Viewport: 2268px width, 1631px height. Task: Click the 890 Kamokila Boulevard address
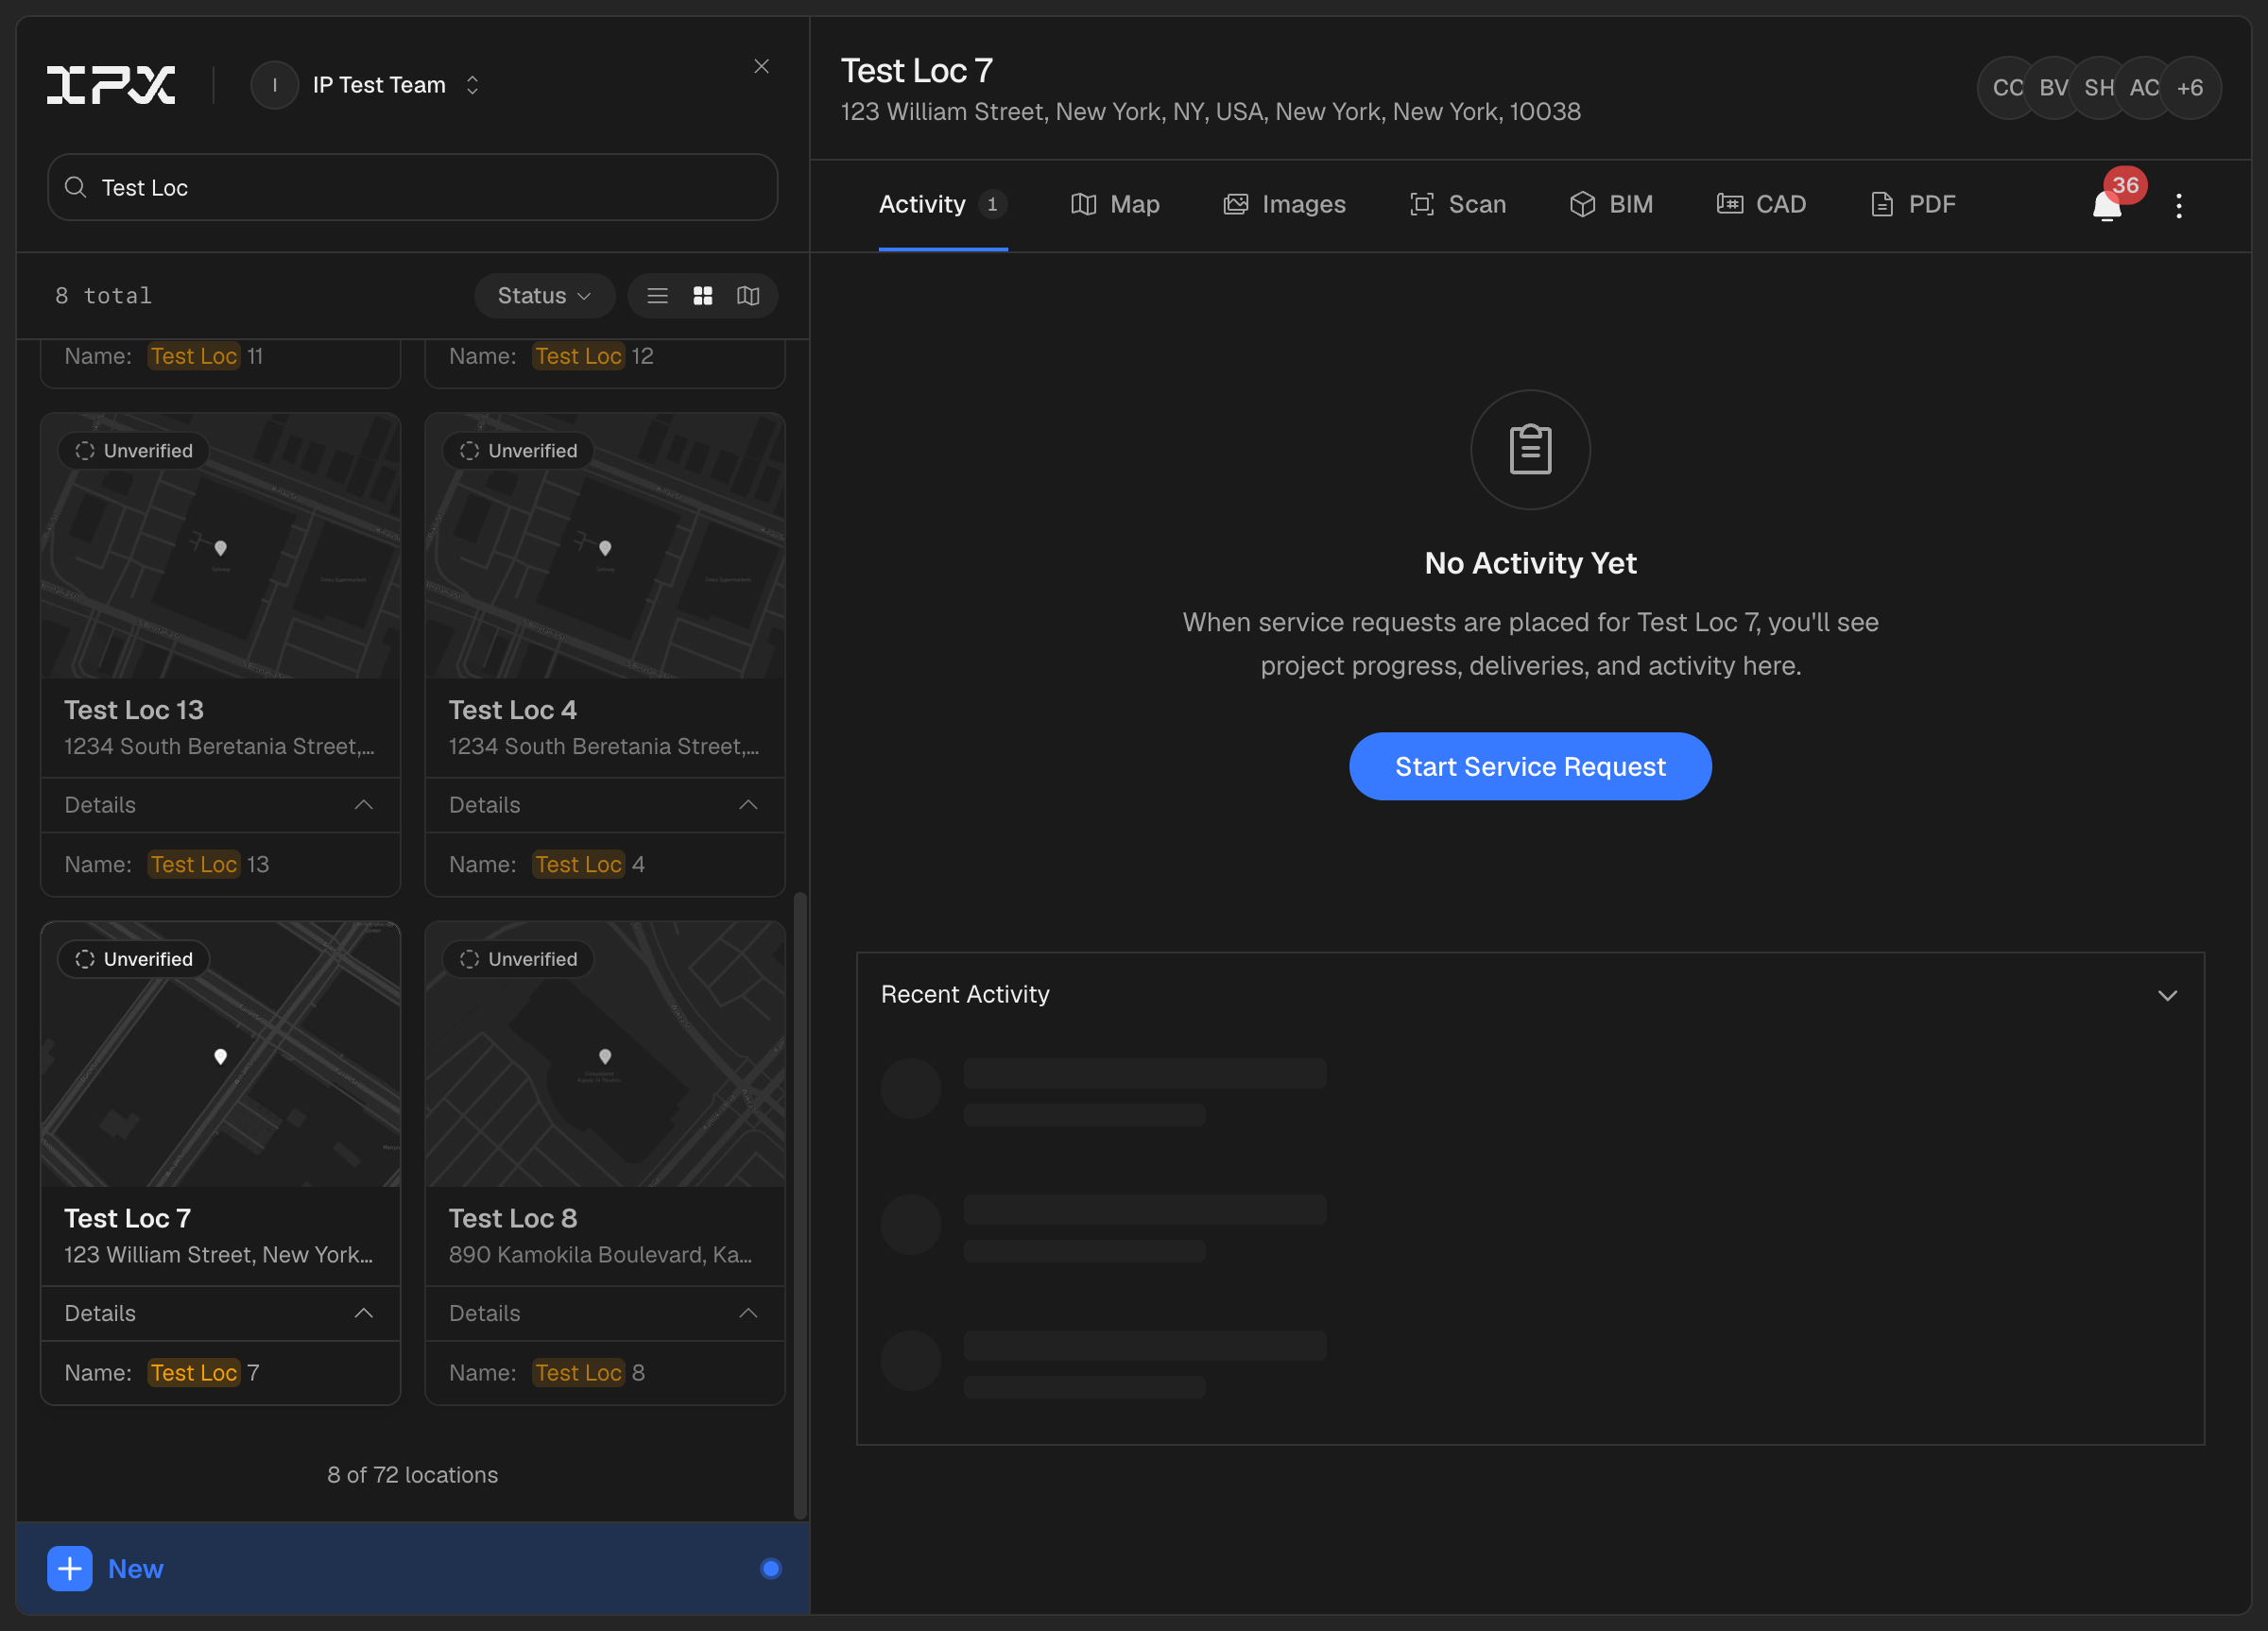(600, 1254)
